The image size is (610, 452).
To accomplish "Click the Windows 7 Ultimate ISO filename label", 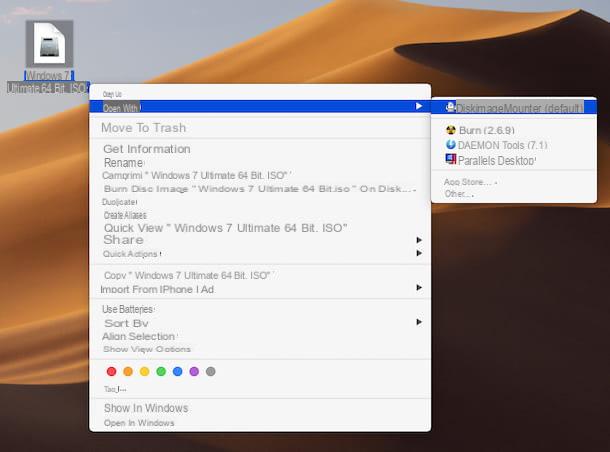I will (x=48, y=82).
